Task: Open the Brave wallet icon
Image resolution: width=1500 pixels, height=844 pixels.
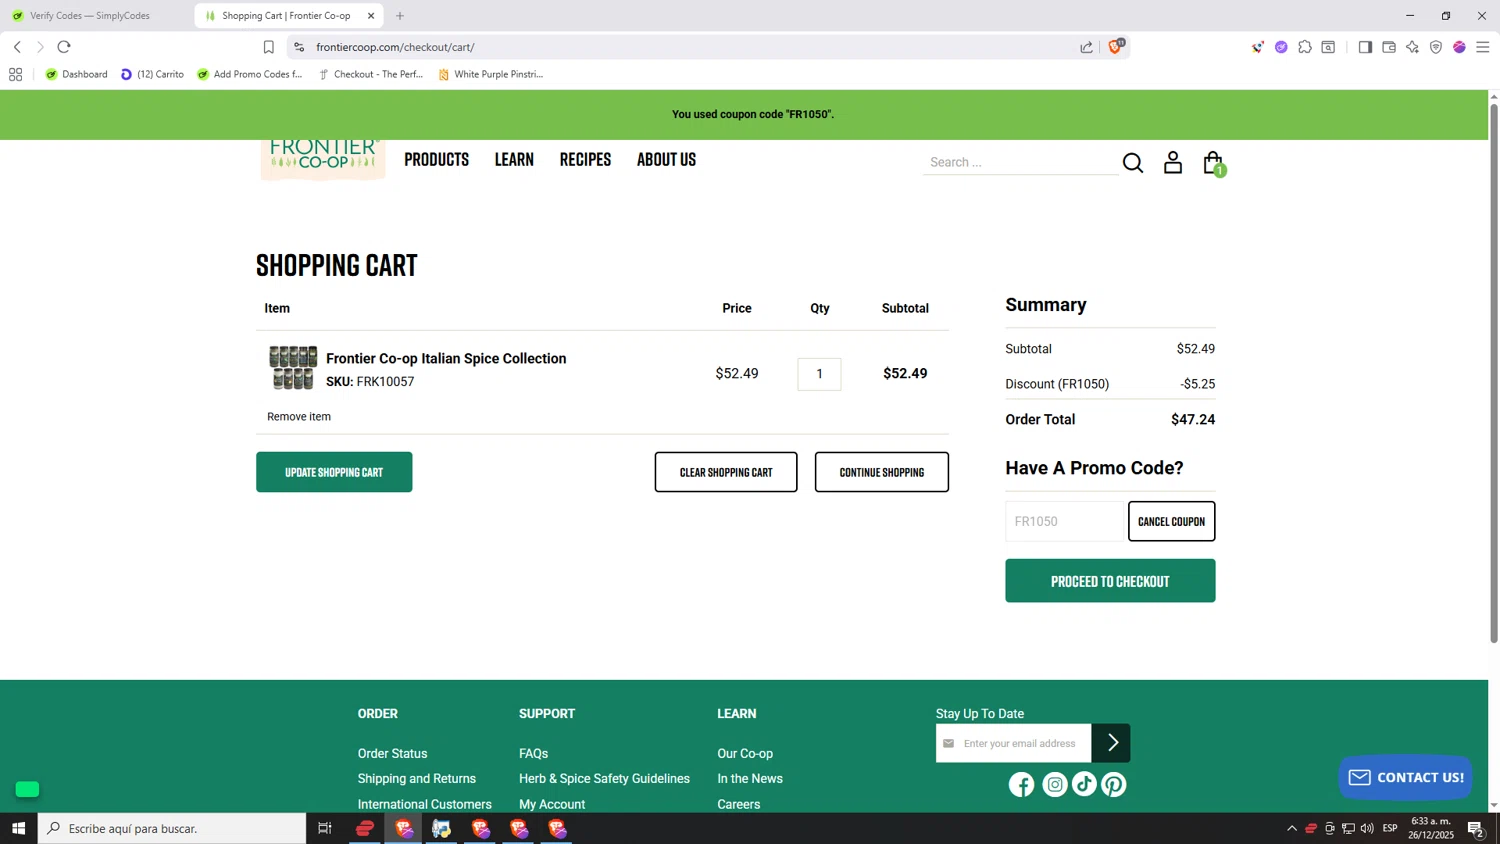Action: pos(1389,47)
